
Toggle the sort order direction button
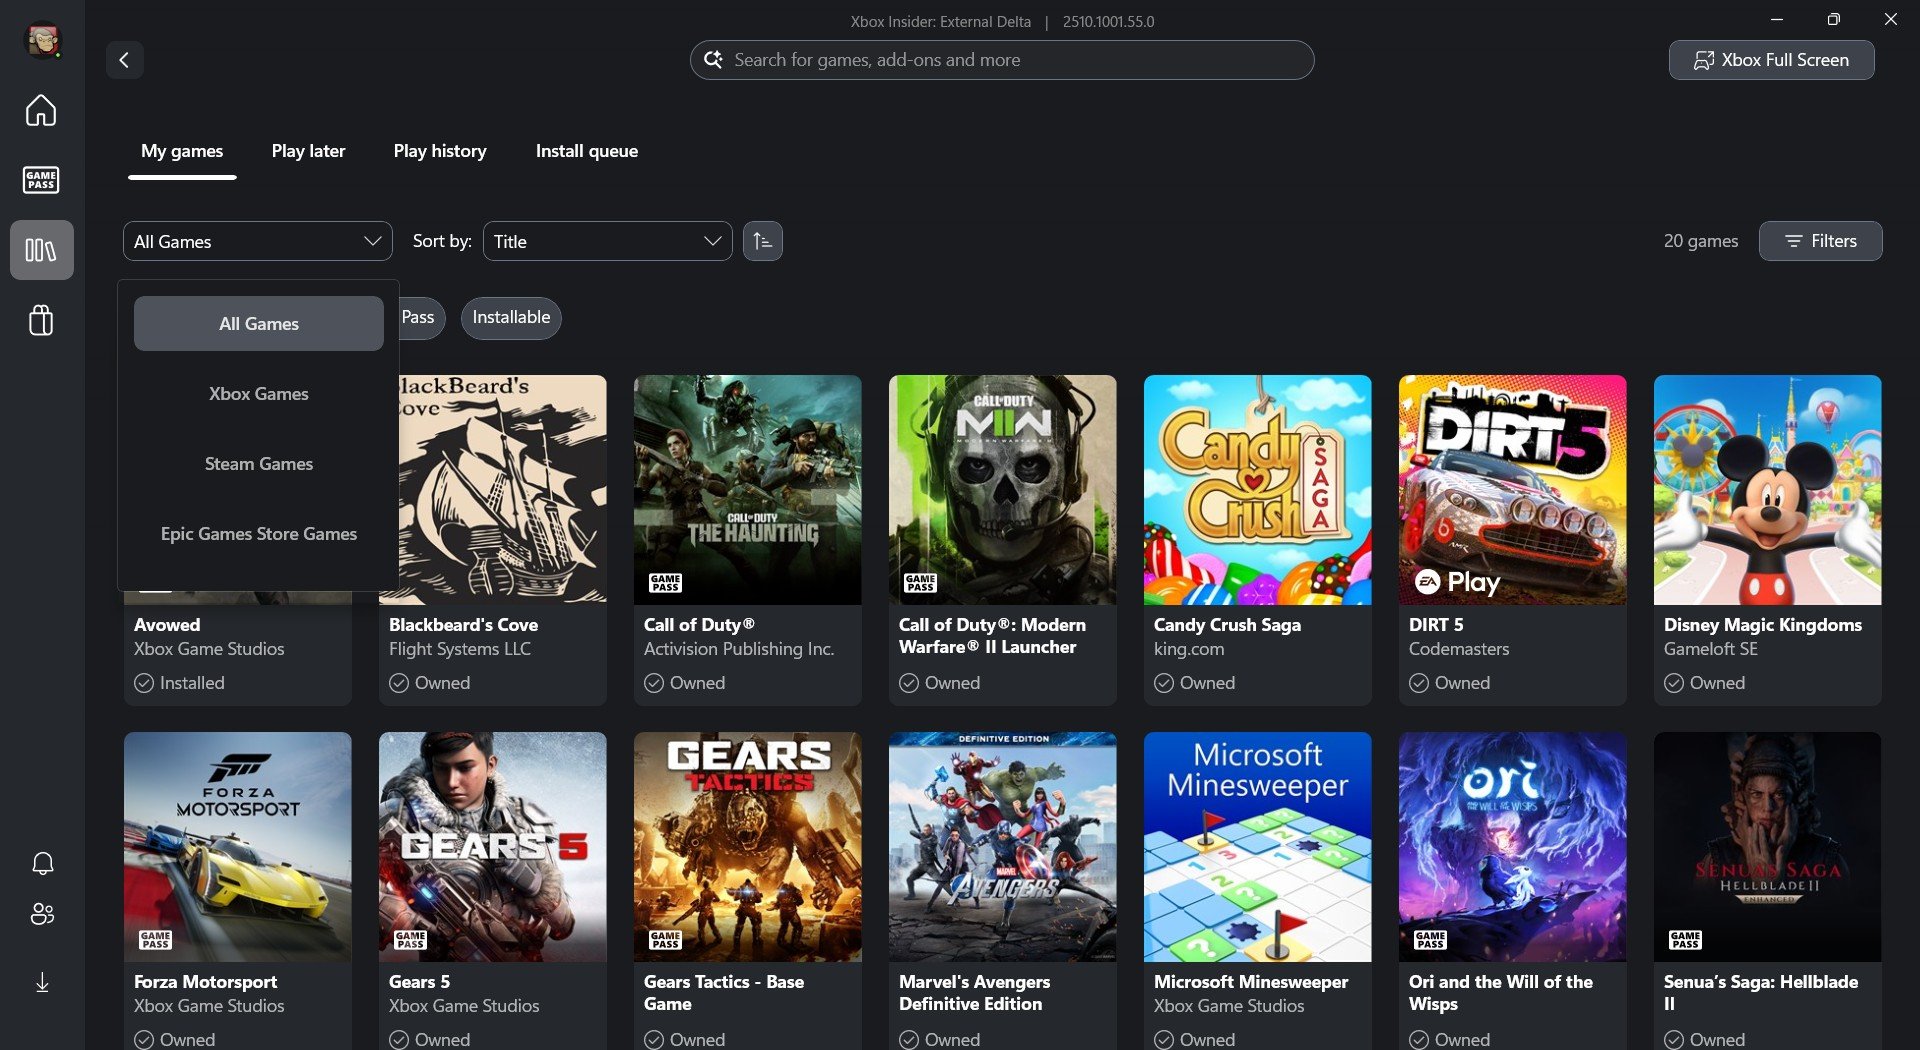click(762, 241)
